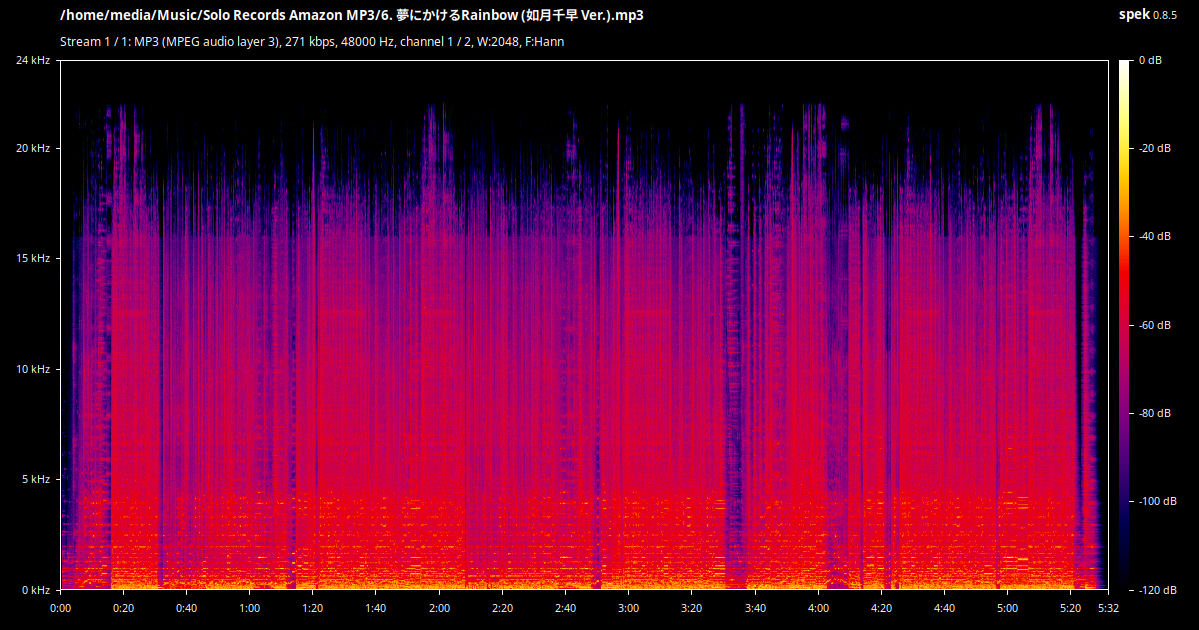Click the 0 dB scale label
This screenshot has height=630, width=1199.
pyautogui.click(x=1150, y=60)
